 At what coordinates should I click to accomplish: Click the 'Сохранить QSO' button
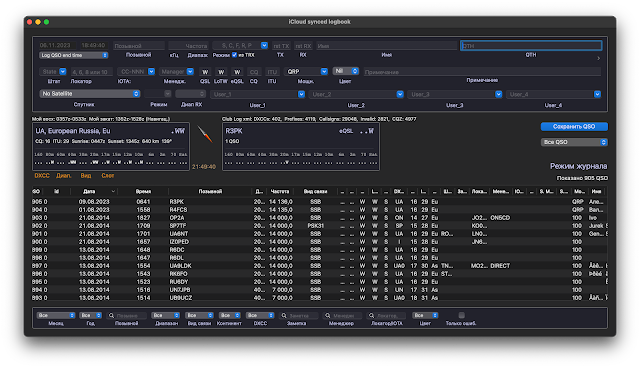pyautogui.click(x=574, y=126)
